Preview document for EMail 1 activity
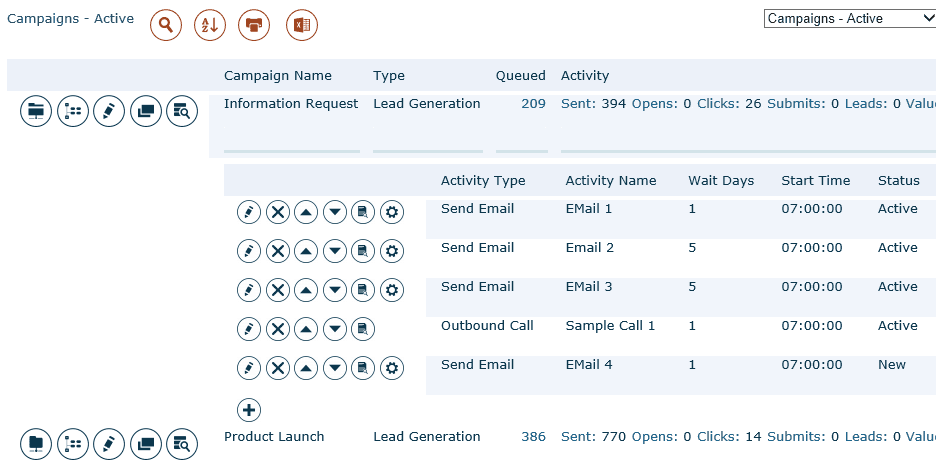Viewport: 936px width, 467px height. tap(363, 213)
